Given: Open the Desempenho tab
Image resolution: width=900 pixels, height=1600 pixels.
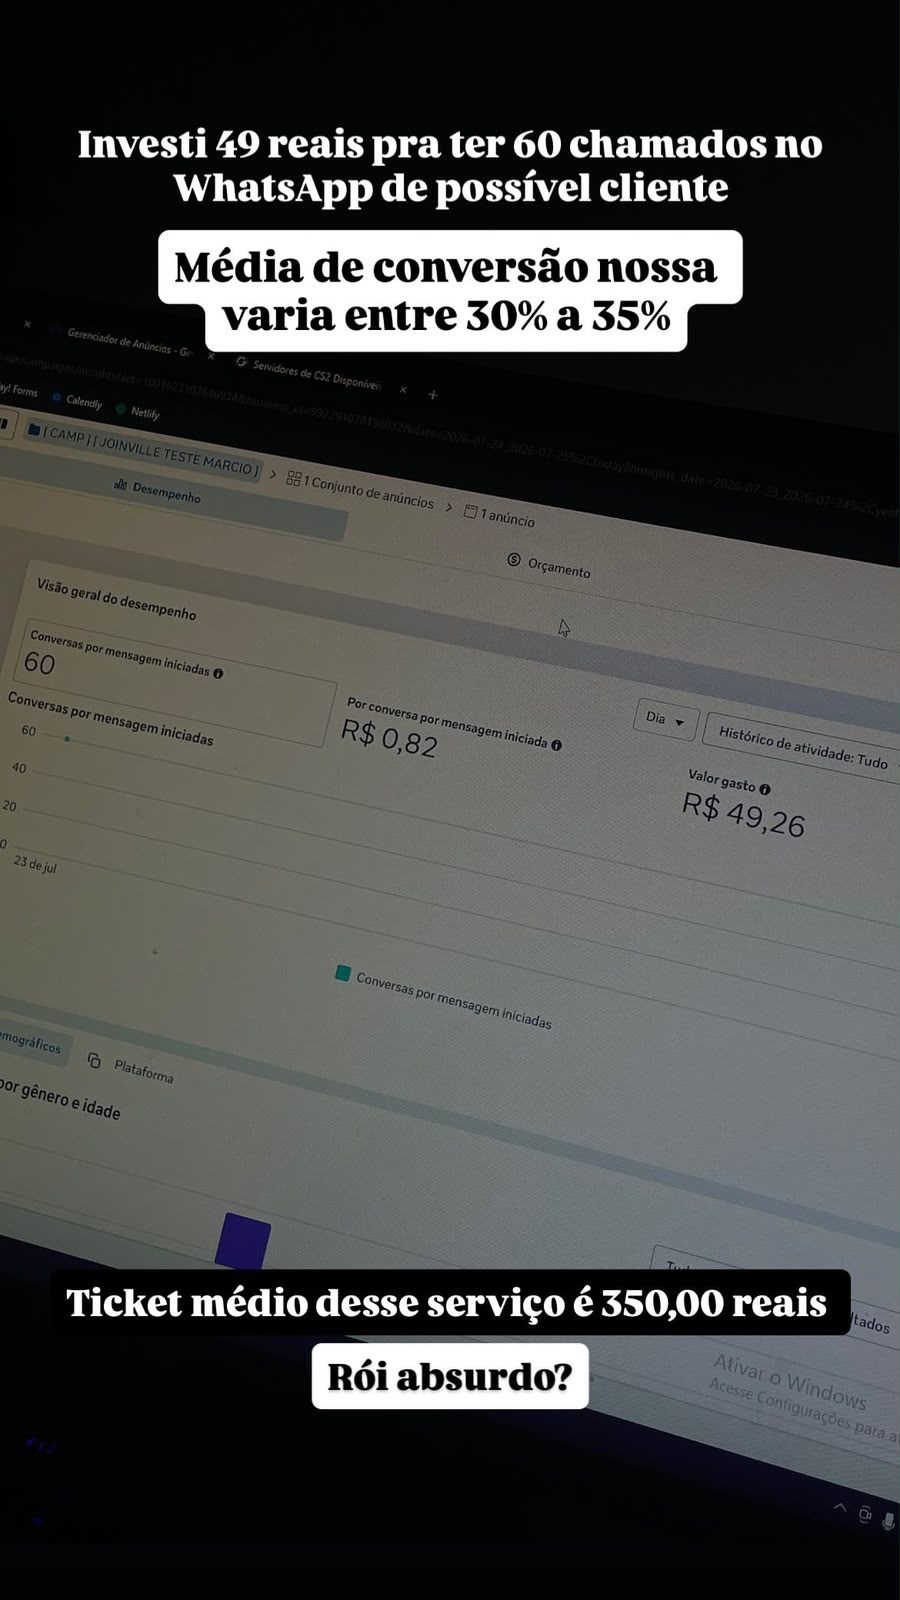Looking at the screenshot, I should 157,491.
